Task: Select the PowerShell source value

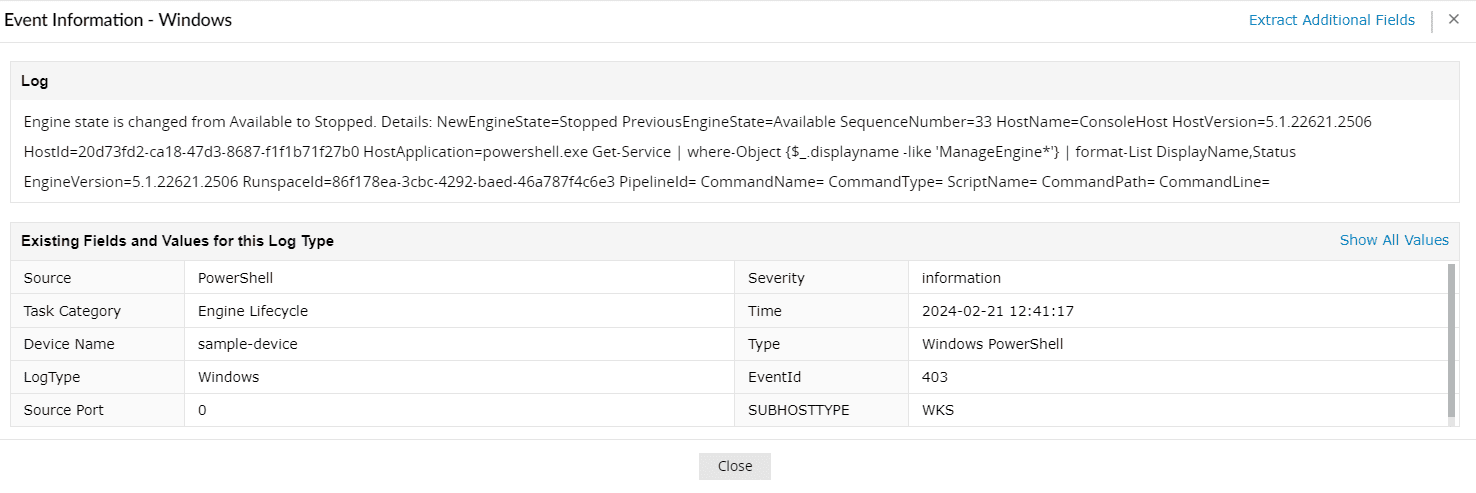Action: [235, 278]
